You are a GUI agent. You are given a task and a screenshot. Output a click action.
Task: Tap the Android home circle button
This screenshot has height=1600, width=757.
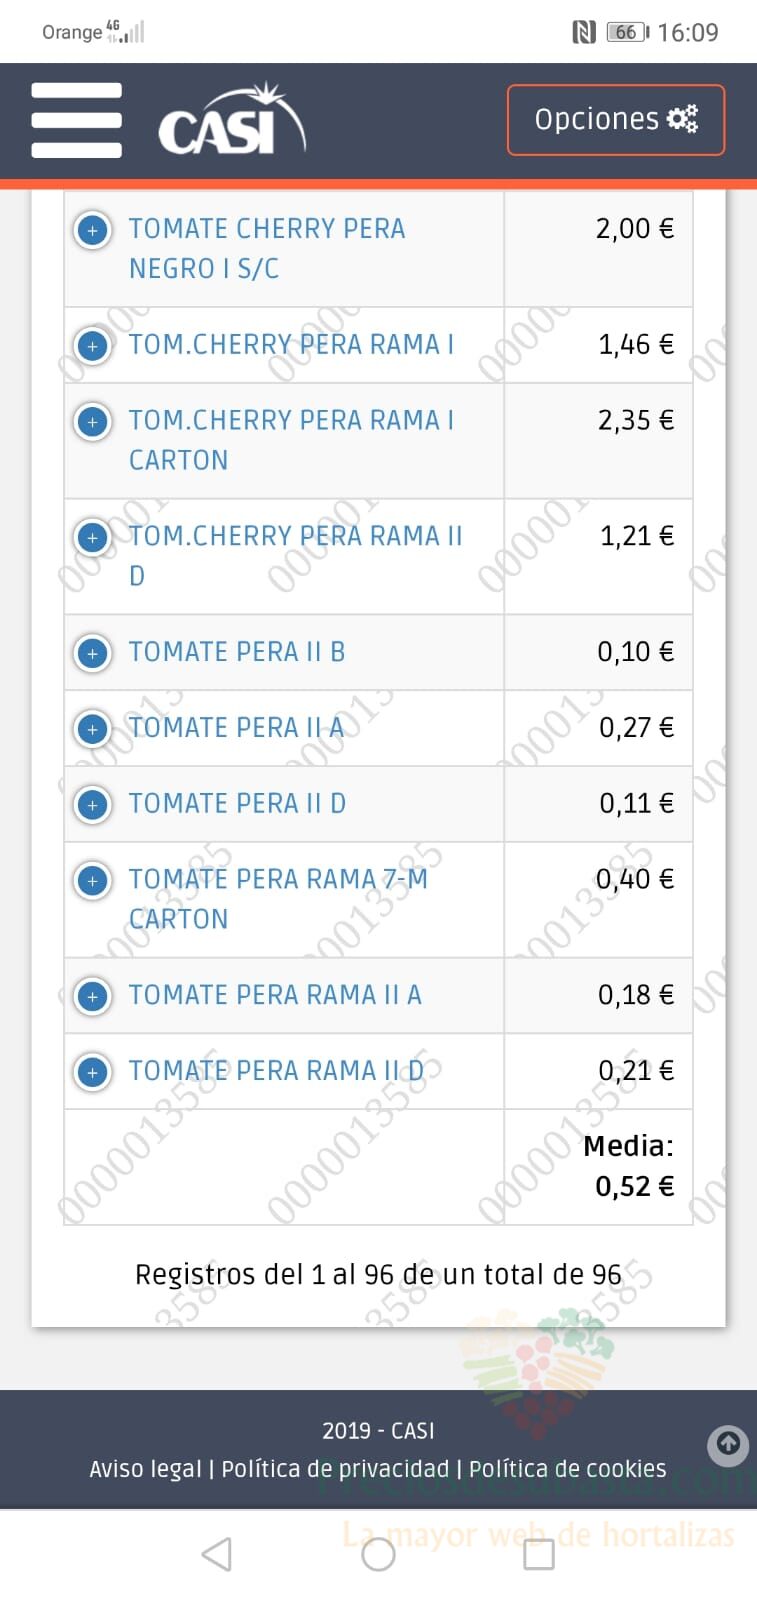click(378, 1554)
